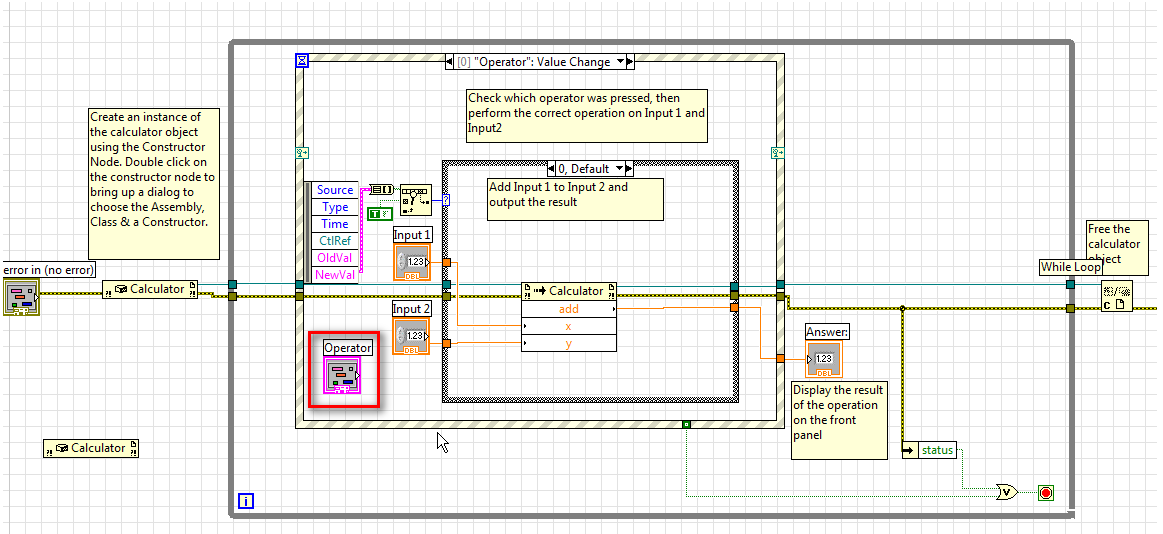Click the event structure timeout terminal
The height and width of the screenshot is (534, 1163).
point(303,61)
